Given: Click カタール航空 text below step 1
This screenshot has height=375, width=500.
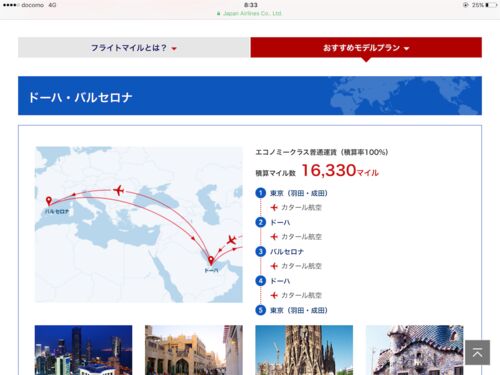Looking at the screenshot, I should click(301, 208).
